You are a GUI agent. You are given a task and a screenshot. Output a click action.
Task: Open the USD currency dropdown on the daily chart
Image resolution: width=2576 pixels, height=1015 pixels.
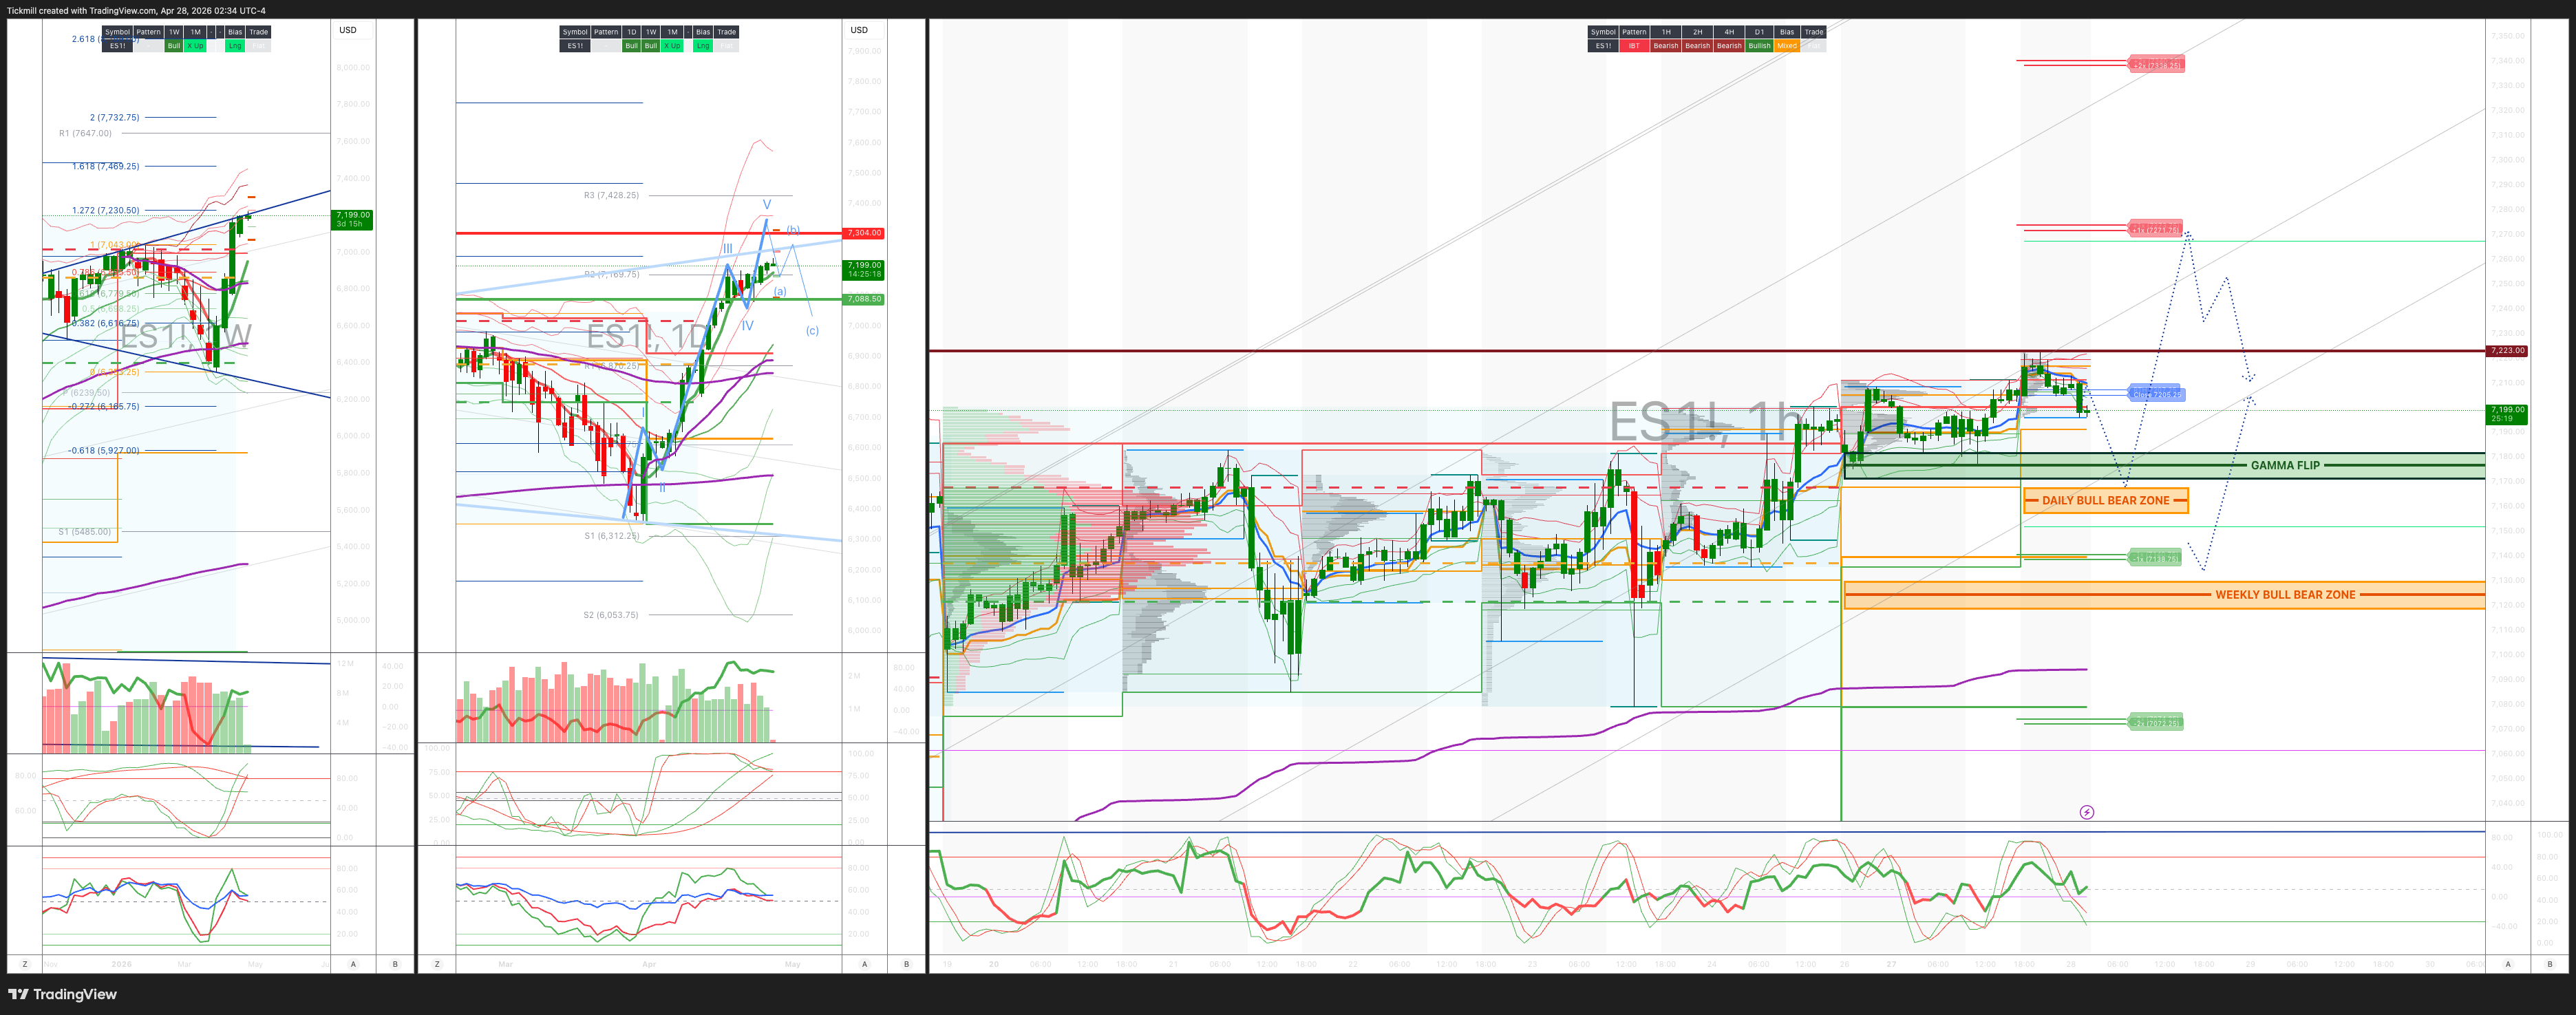tap(859, 30)
